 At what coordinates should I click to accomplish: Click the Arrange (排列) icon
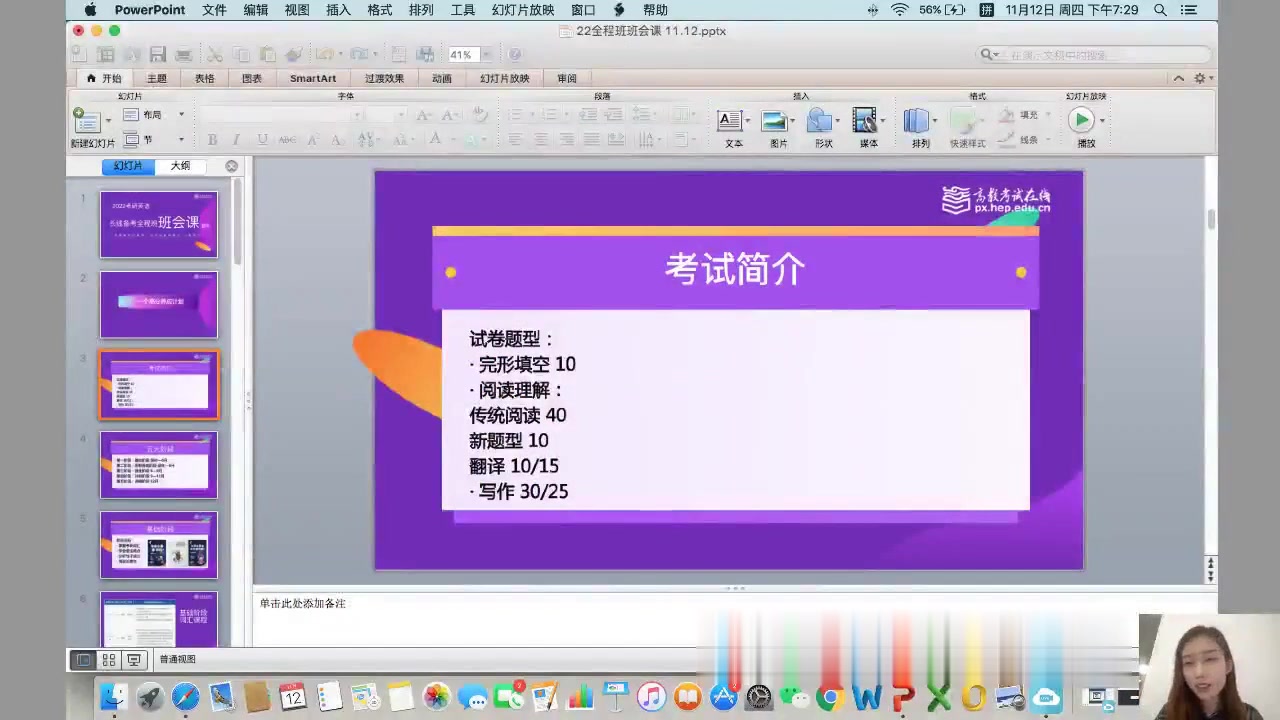[x=915, y=121]
